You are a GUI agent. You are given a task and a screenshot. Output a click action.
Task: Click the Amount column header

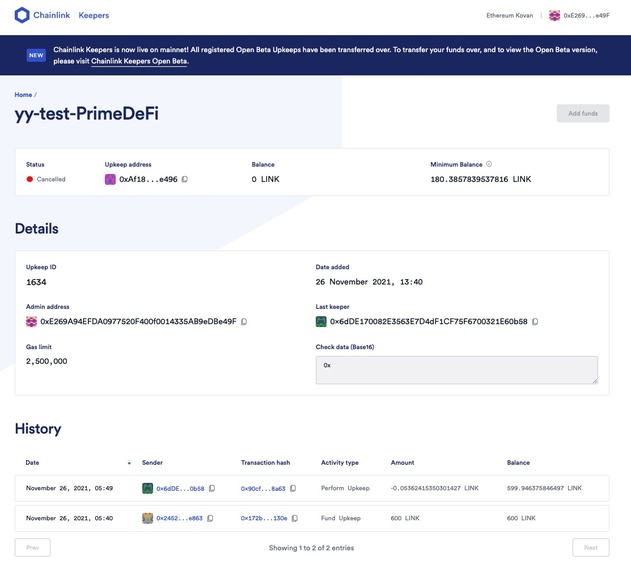402,463
